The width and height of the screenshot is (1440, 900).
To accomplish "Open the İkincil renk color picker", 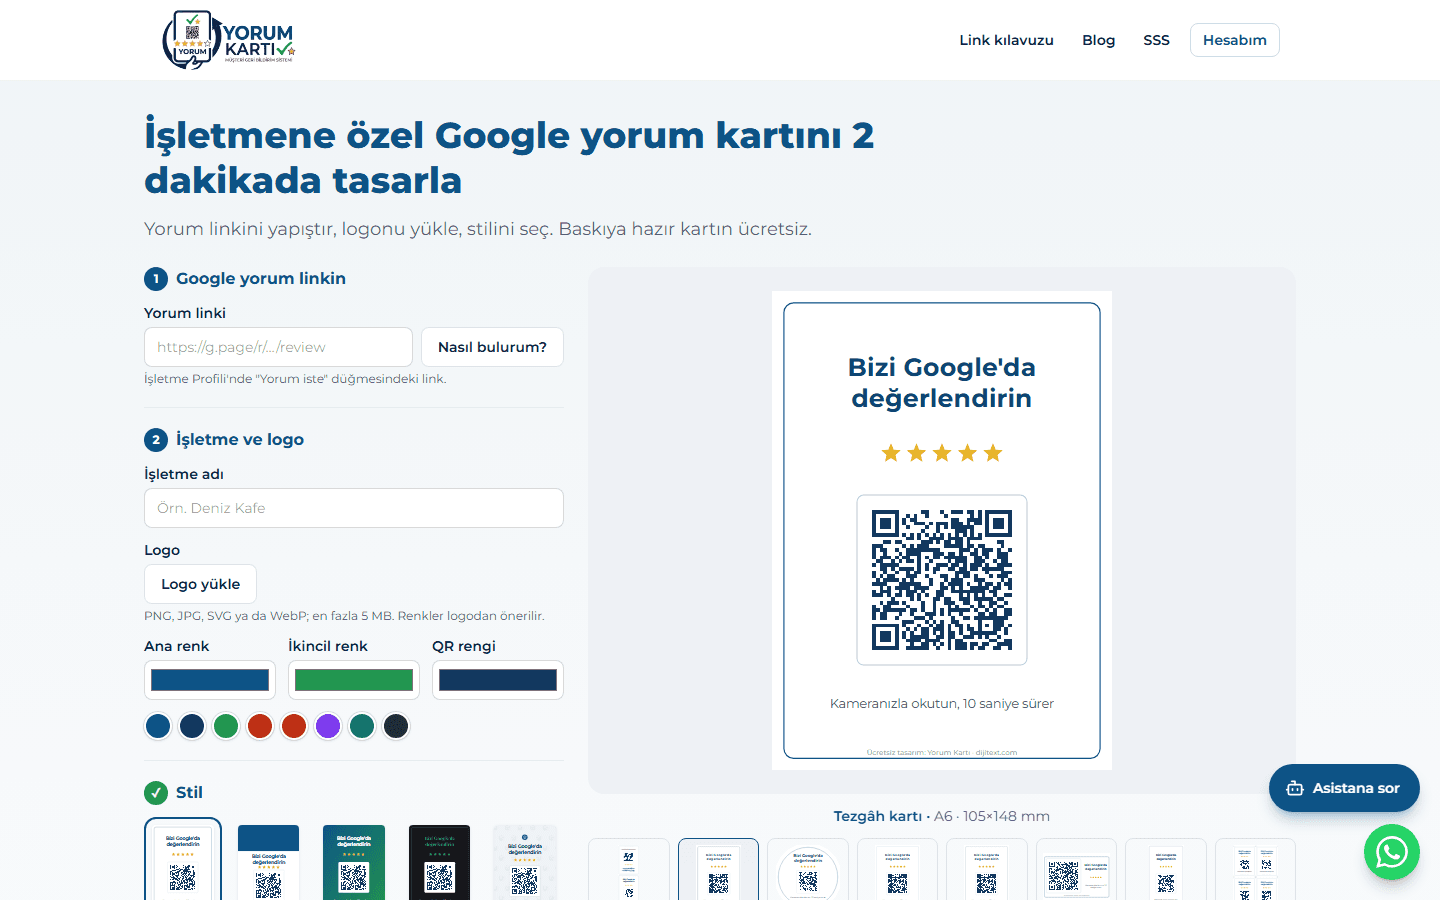I will (x=354, y=680).
